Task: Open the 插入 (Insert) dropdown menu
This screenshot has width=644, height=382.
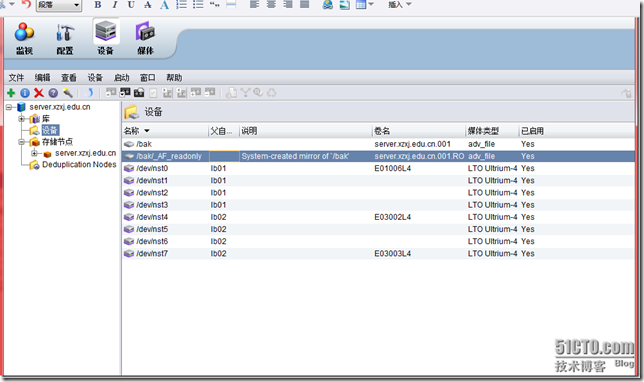Action: tap(400, 5)
